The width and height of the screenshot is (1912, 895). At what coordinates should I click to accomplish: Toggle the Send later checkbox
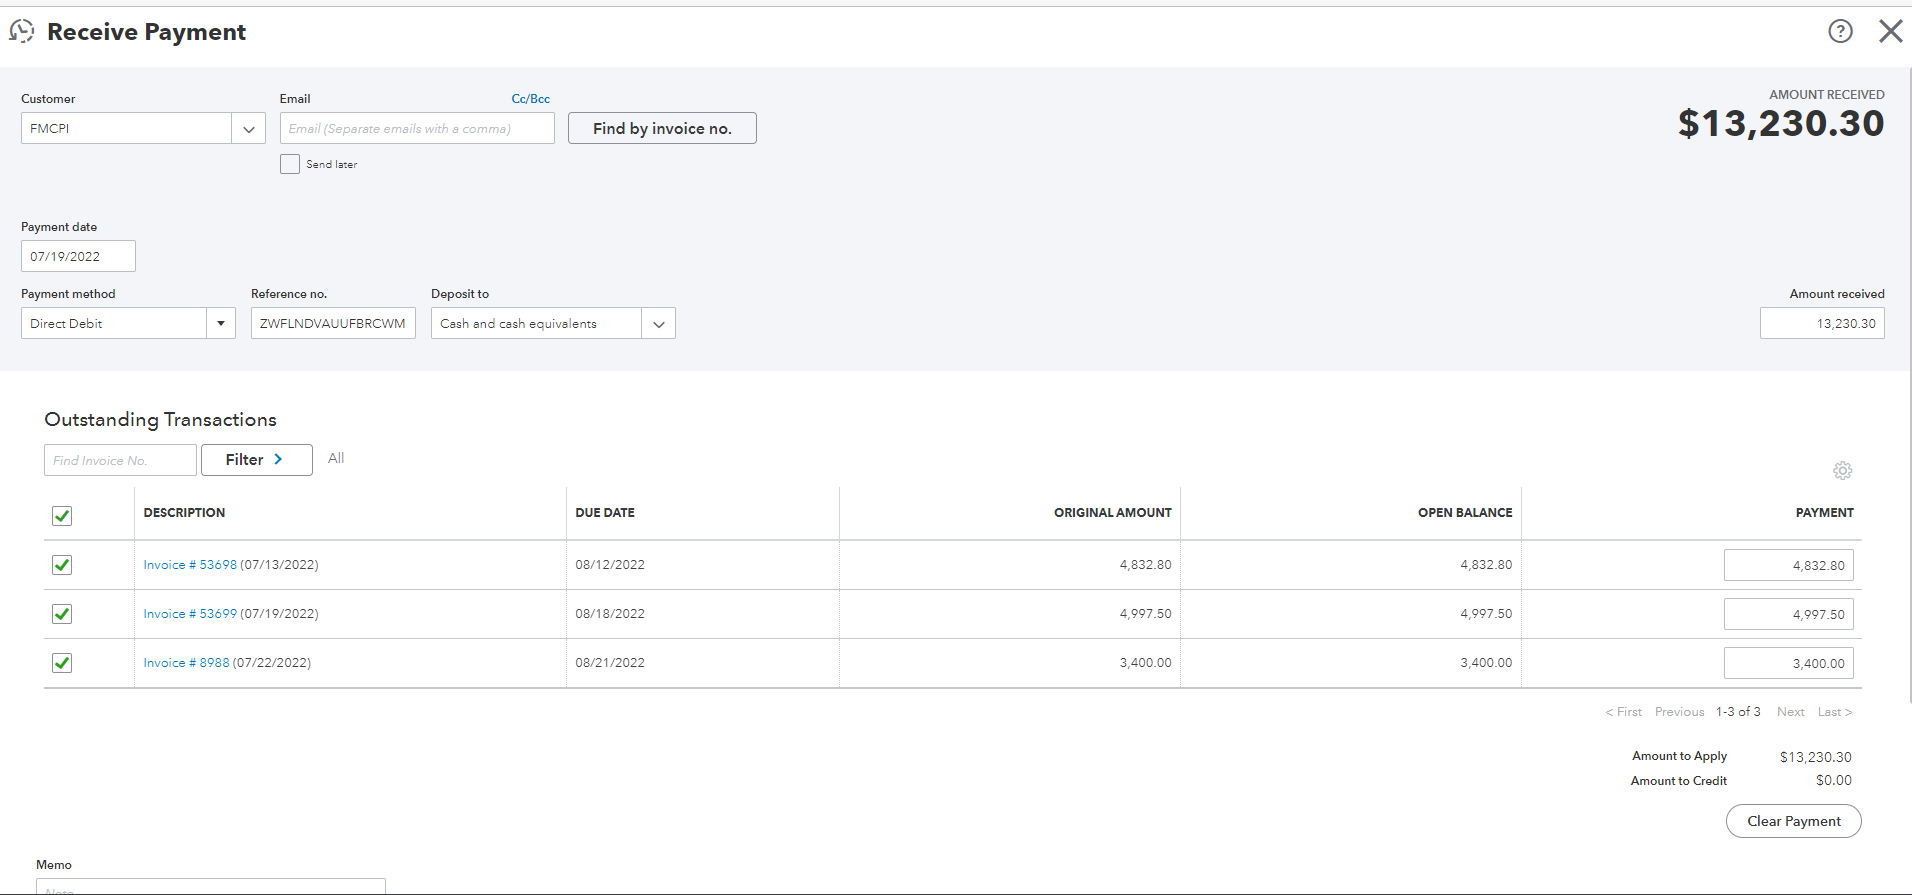[x=290, y=164]
